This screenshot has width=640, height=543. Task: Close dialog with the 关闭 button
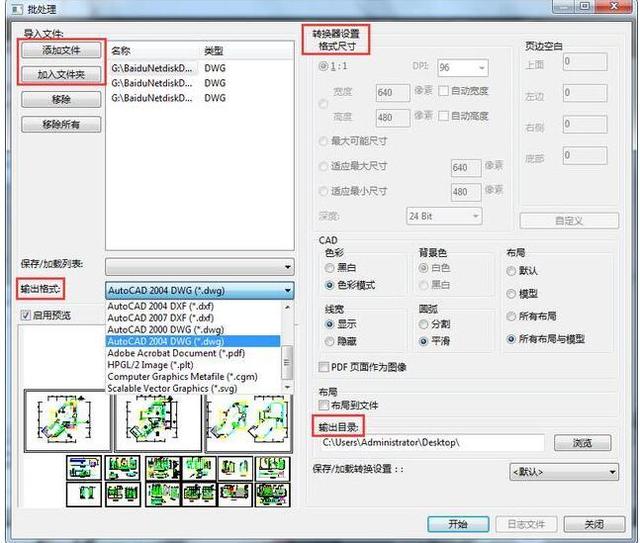click(594, 524)
